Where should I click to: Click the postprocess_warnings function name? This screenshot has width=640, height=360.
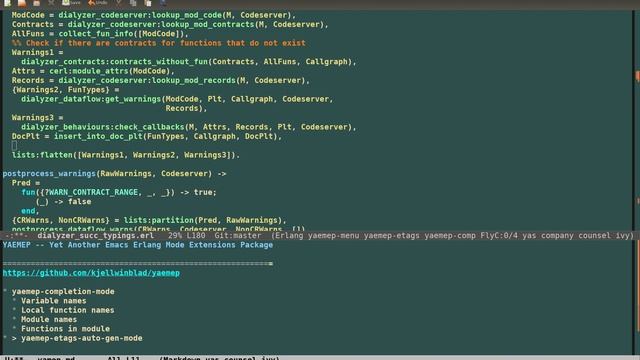click(49, 174)
